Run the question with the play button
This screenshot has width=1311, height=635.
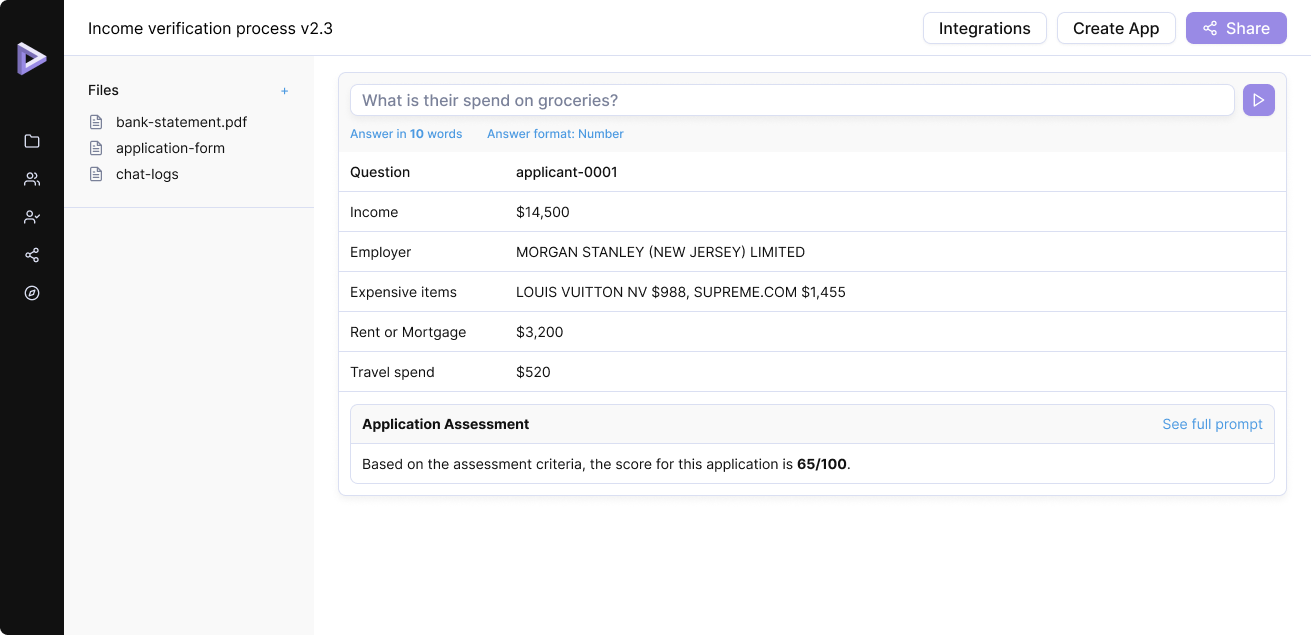click(1258, 100)
